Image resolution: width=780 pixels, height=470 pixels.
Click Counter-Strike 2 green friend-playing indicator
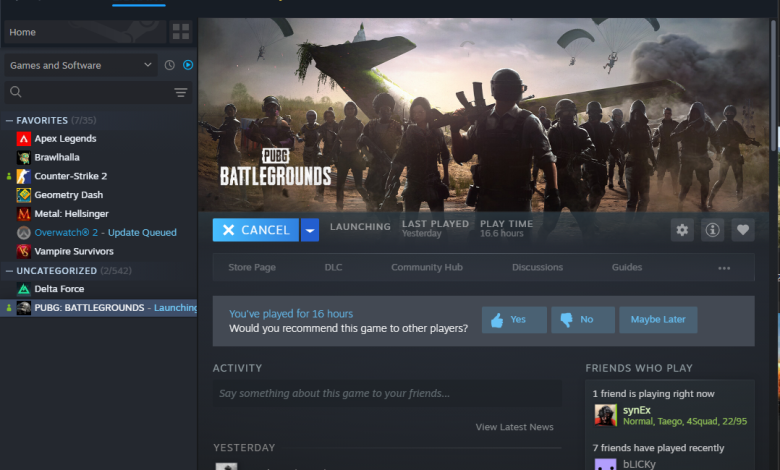(8, 176)
